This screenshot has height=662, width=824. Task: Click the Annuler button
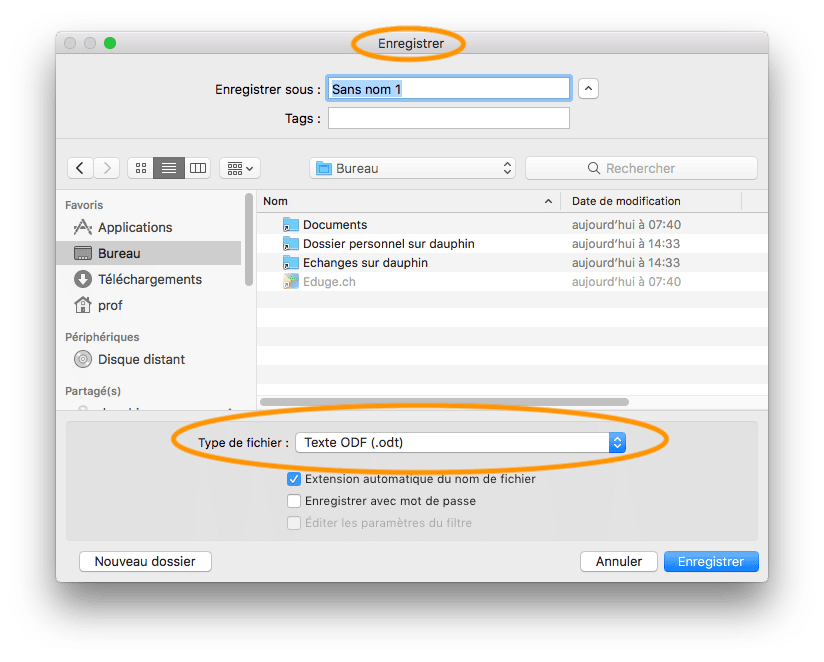618,561
